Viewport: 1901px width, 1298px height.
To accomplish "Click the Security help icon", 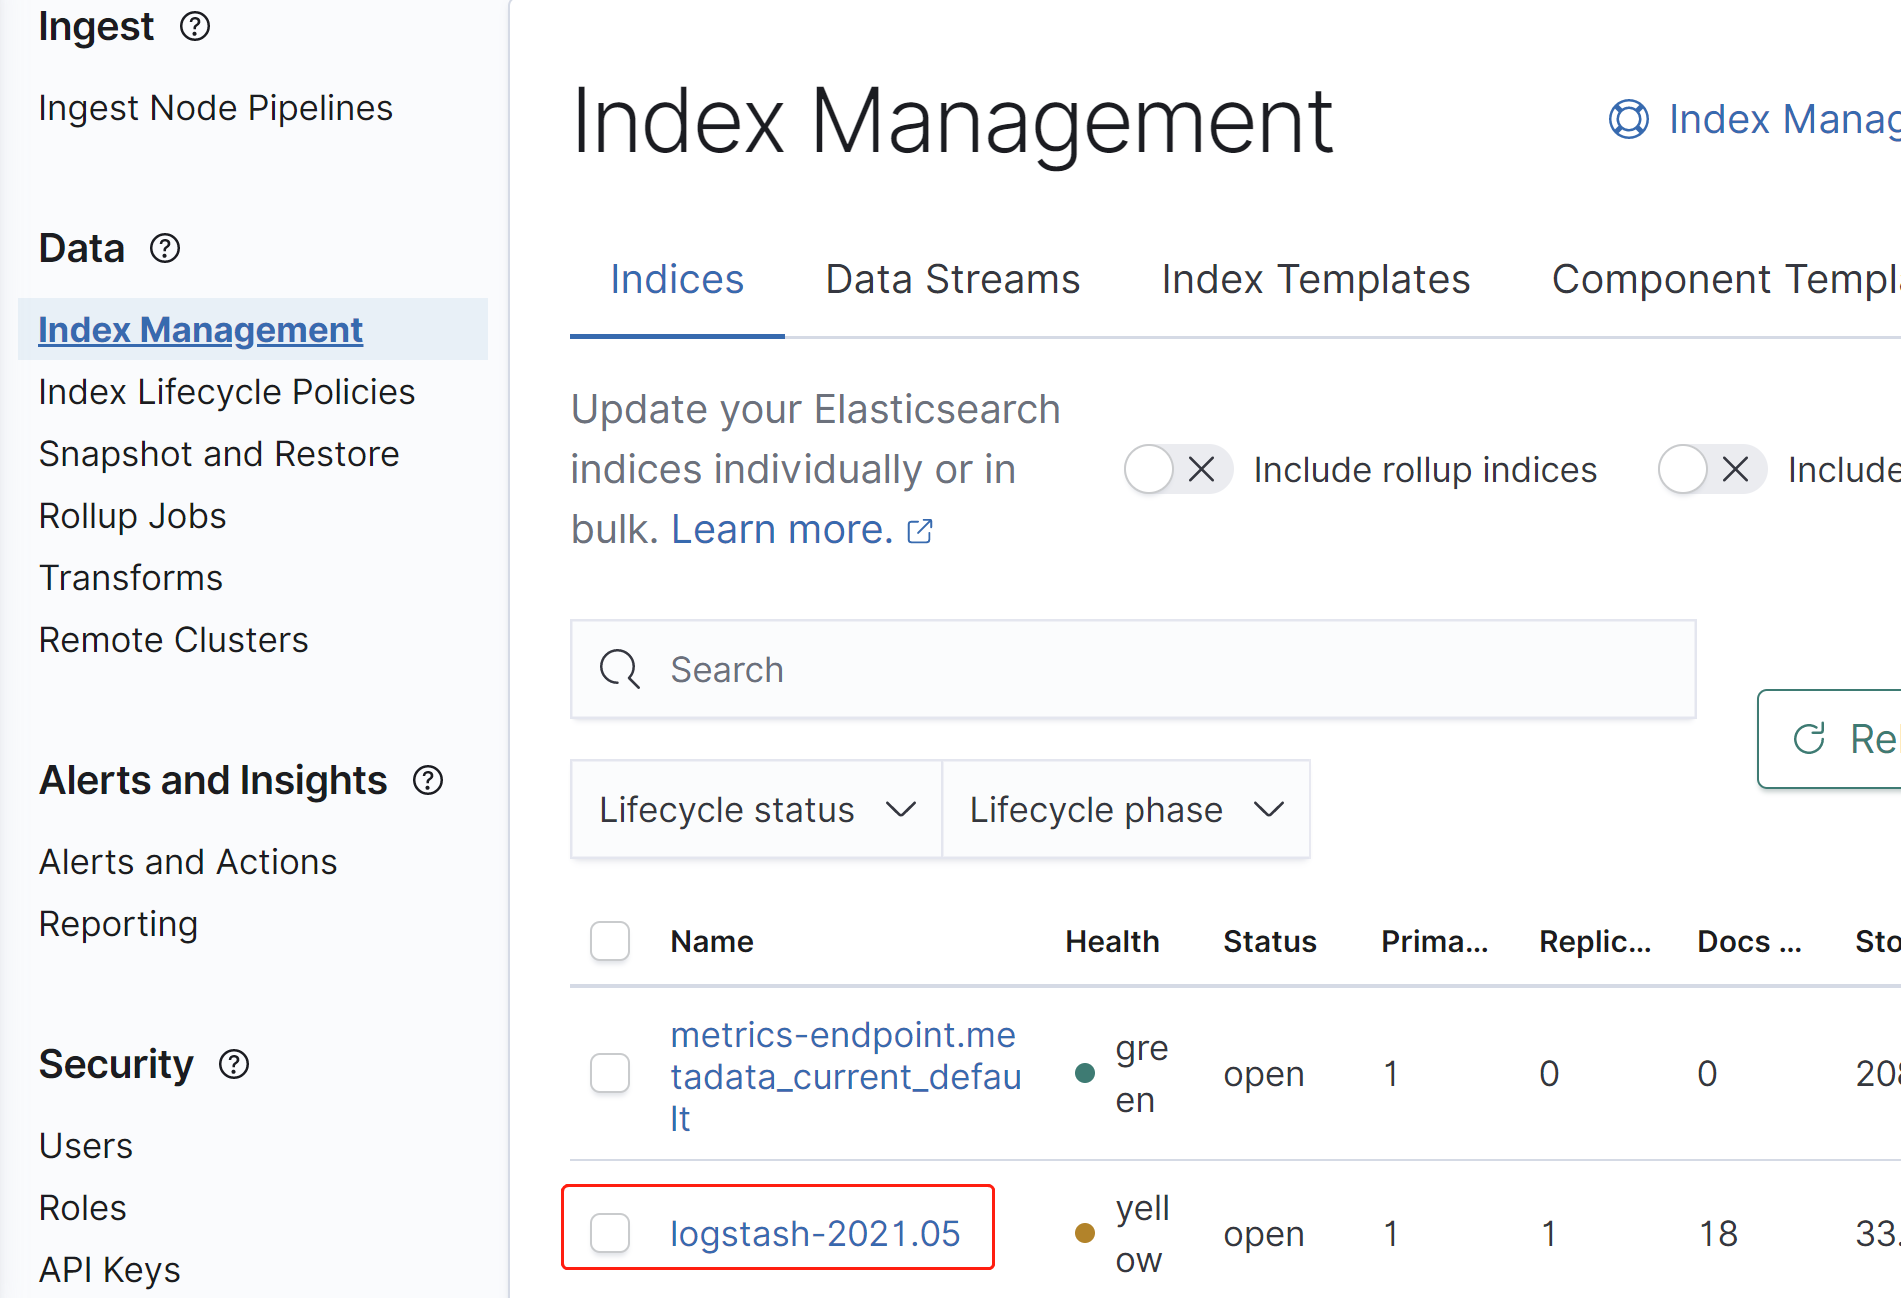I will pyautogui.click(x=234, y=1065).
